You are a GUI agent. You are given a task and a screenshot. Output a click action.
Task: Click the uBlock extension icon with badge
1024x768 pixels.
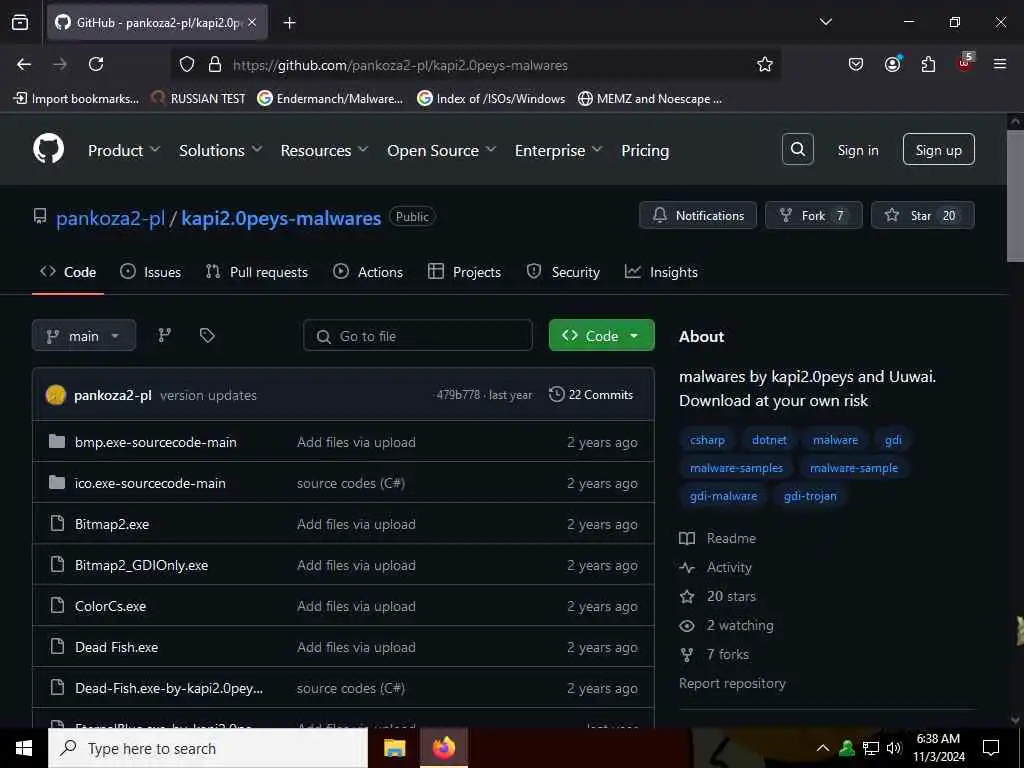(965, 62)
